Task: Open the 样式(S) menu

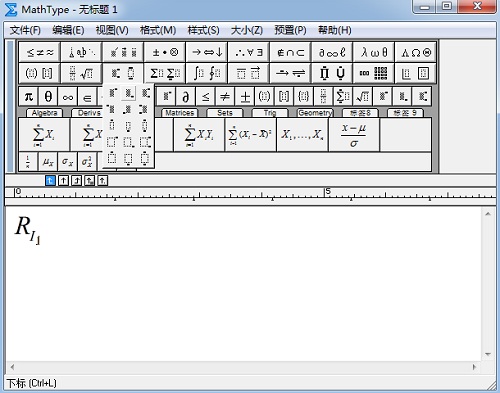Action: (203, 30)
